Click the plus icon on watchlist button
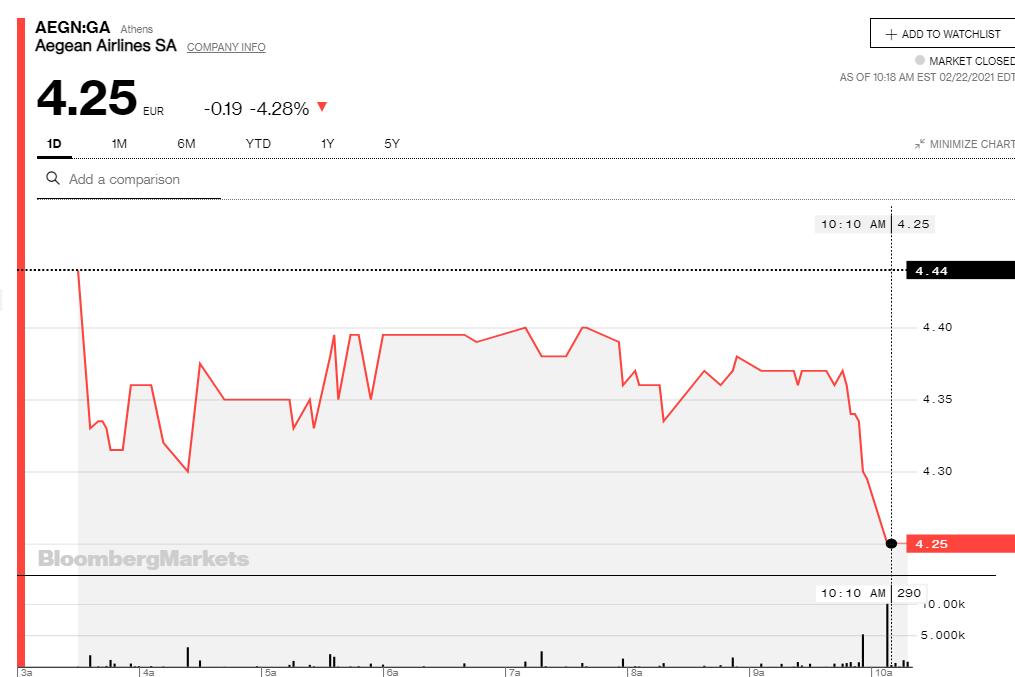The width and height of the screenshot is (1015, 677). (x=891, y=34)
